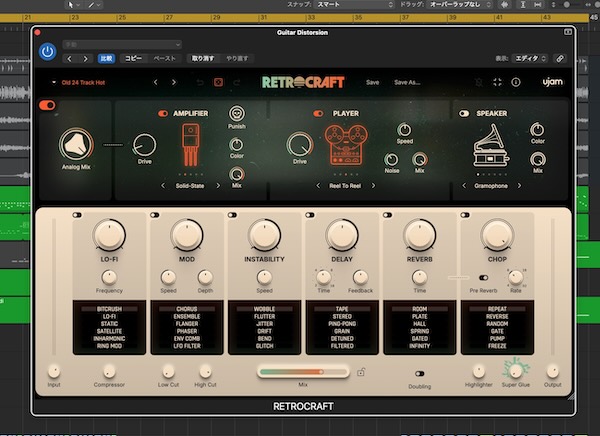Click the コピー copy button
Image resolution: width=600 pixels, height=436 pixels.
[x=133, y=59]
